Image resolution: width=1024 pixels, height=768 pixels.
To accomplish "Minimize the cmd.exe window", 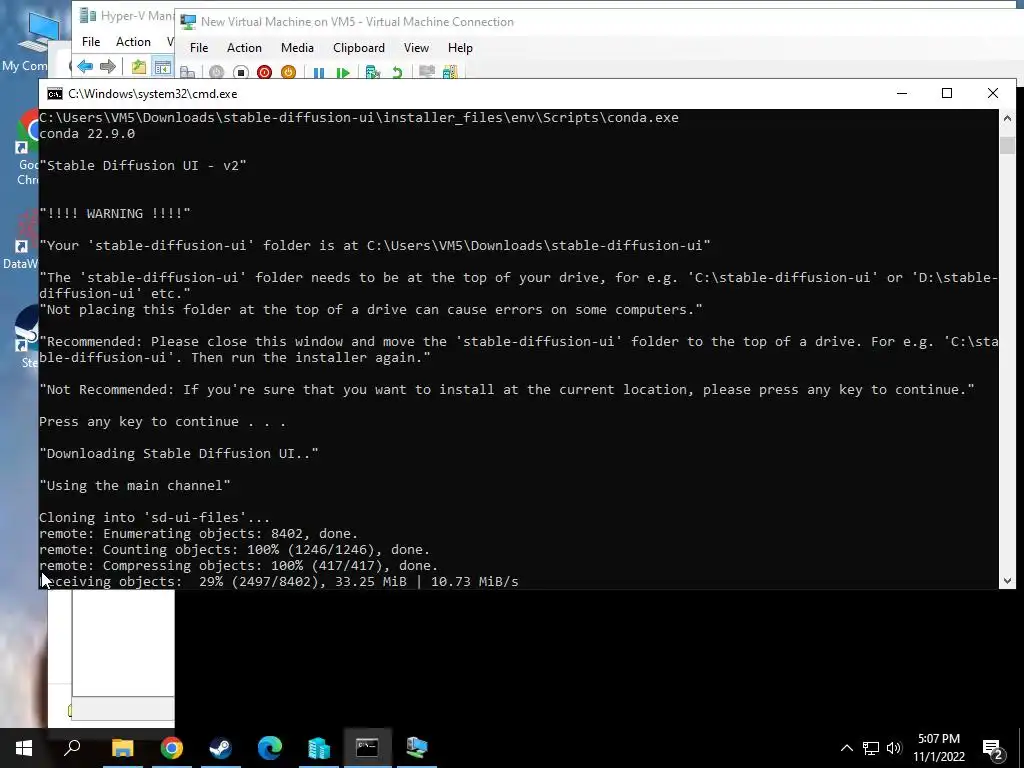I will pos(902,93).
